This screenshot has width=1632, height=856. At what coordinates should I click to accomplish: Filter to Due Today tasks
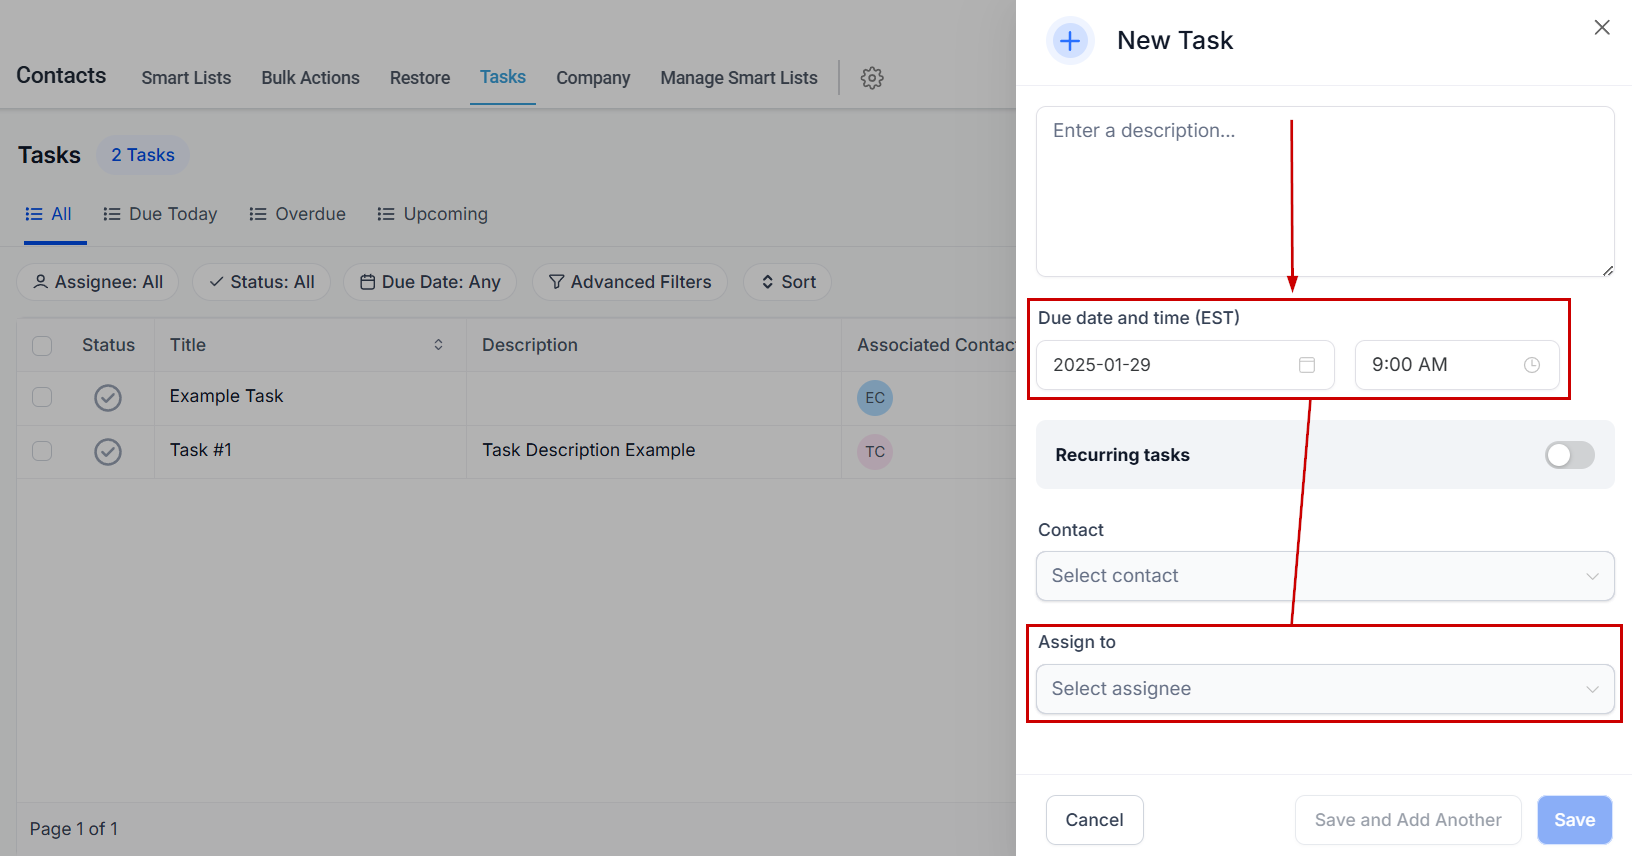(x=160, y=214)
